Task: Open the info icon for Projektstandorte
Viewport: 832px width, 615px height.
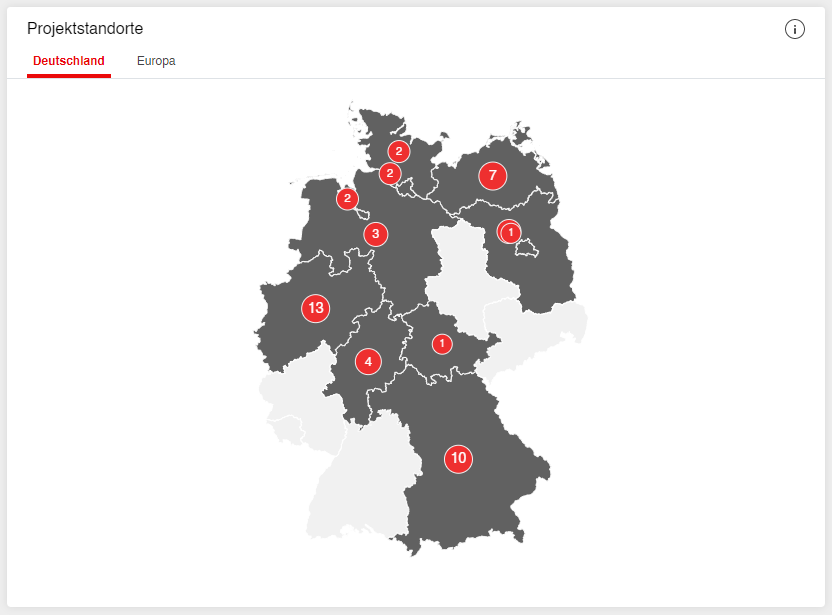Action: (x=795, y=29)
